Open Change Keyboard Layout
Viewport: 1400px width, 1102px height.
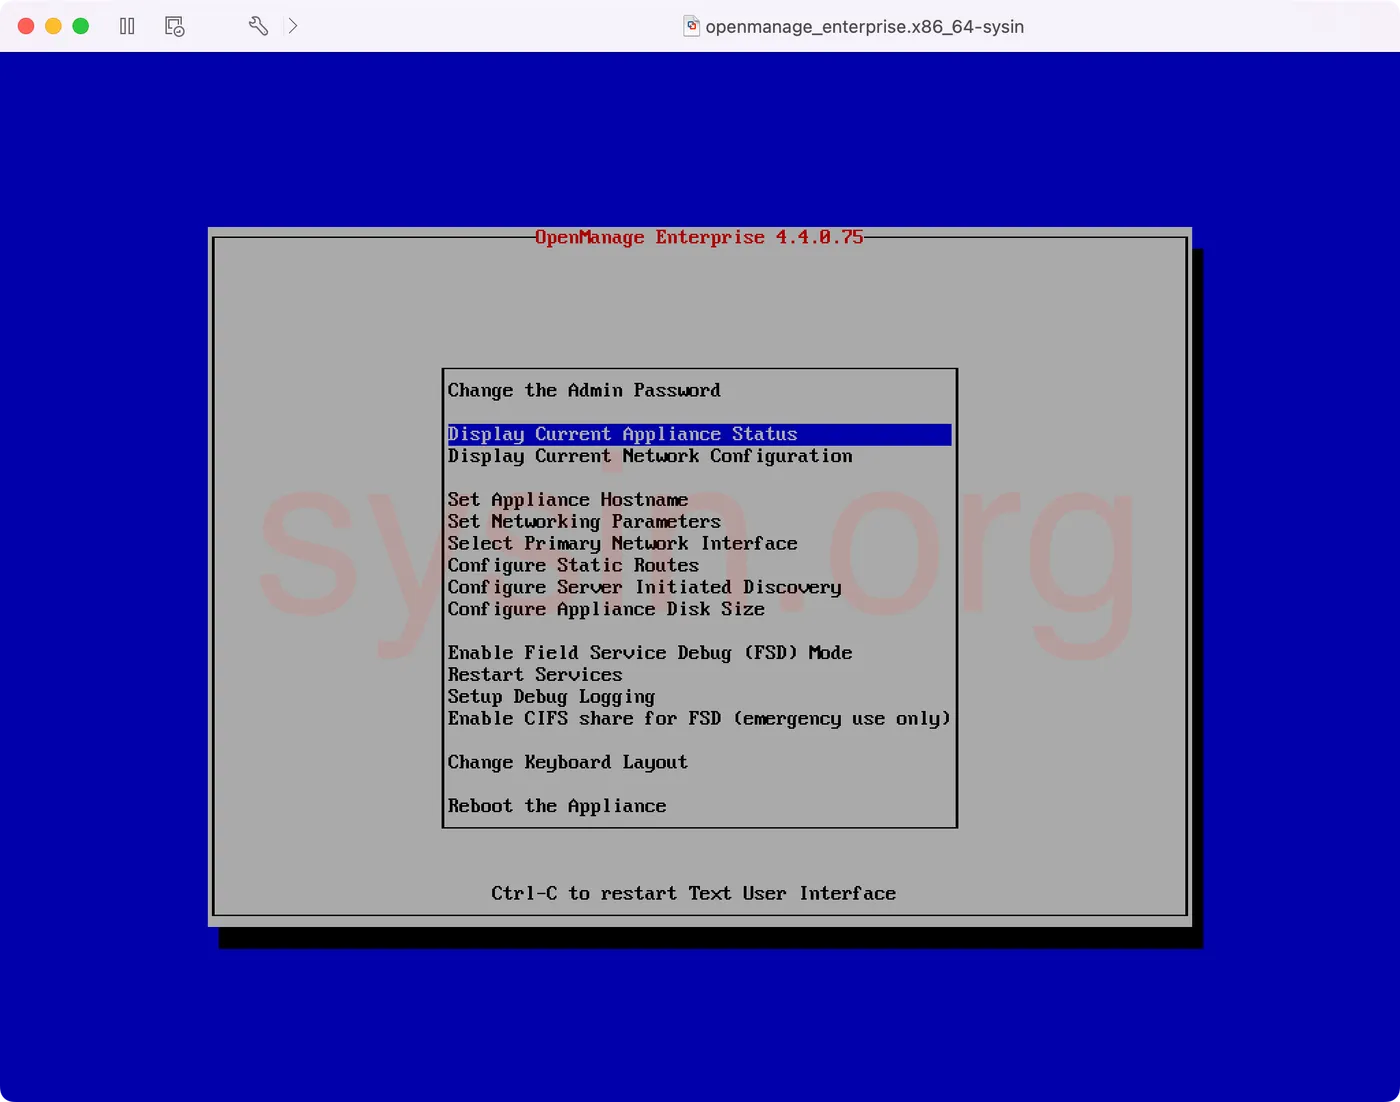pos(568,763)
